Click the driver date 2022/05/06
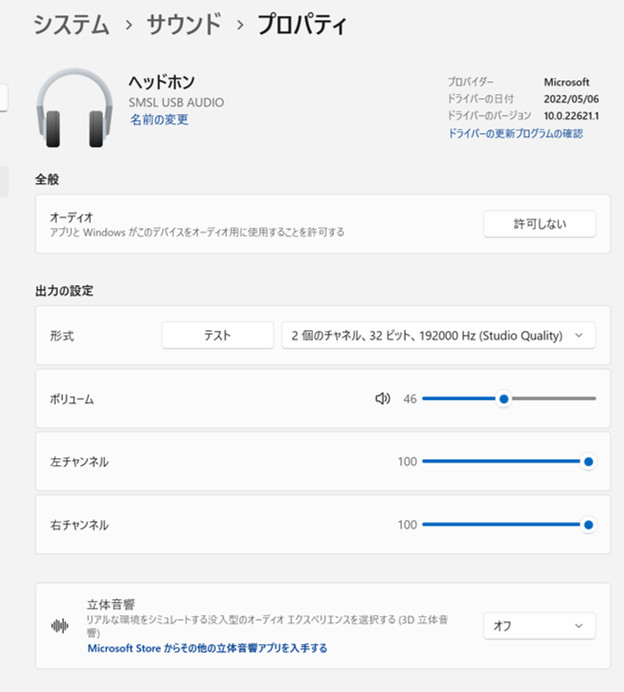 tap(571, 99)
